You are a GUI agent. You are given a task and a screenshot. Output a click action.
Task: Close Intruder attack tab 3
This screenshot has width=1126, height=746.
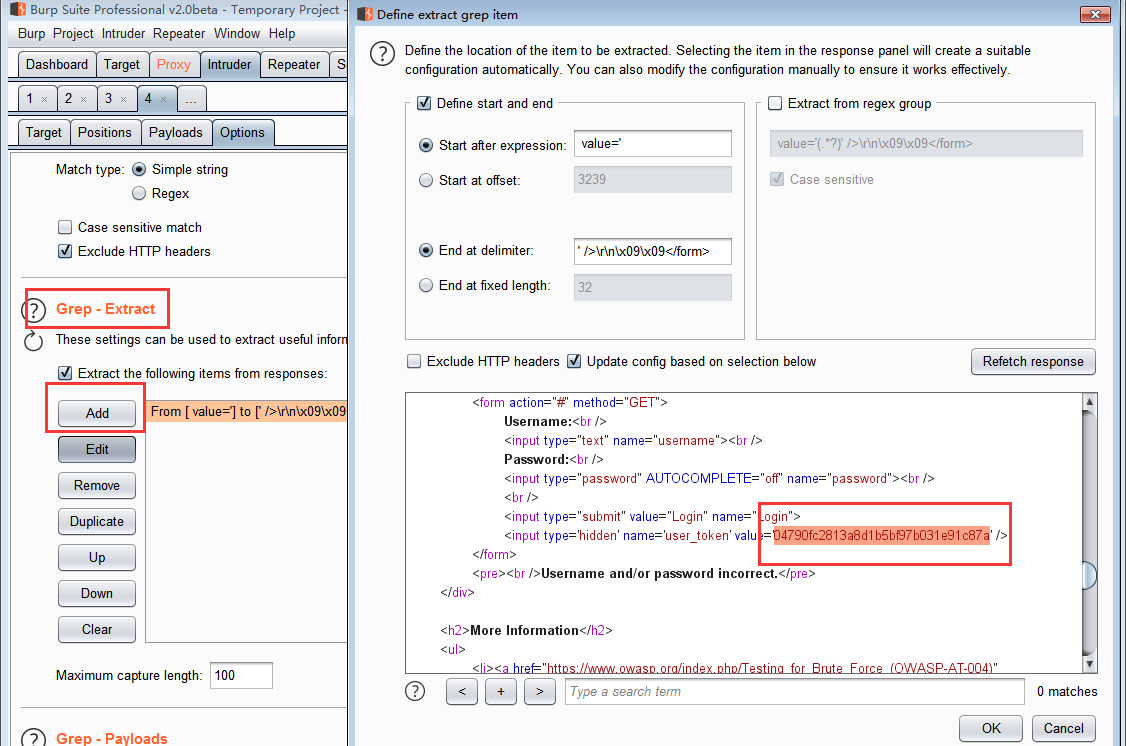[124, 99]
